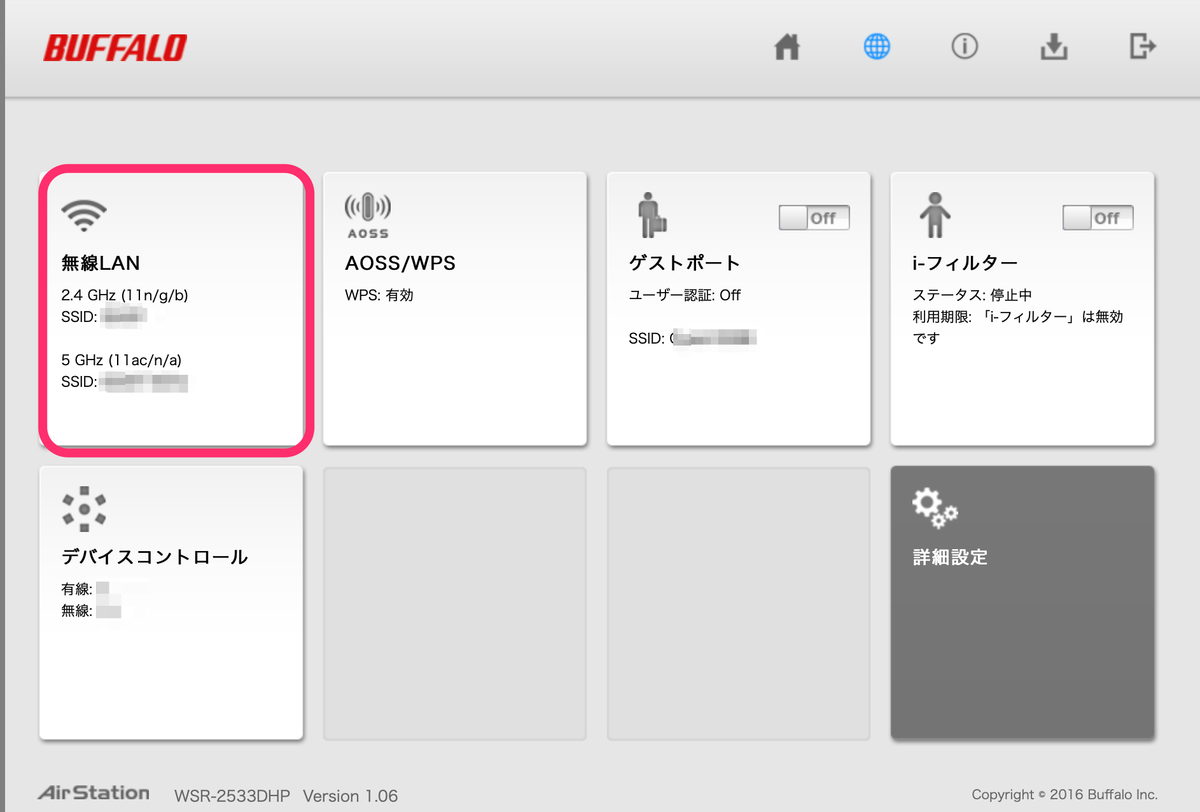Open the globe internet settings icon

(x=876, y=47)
